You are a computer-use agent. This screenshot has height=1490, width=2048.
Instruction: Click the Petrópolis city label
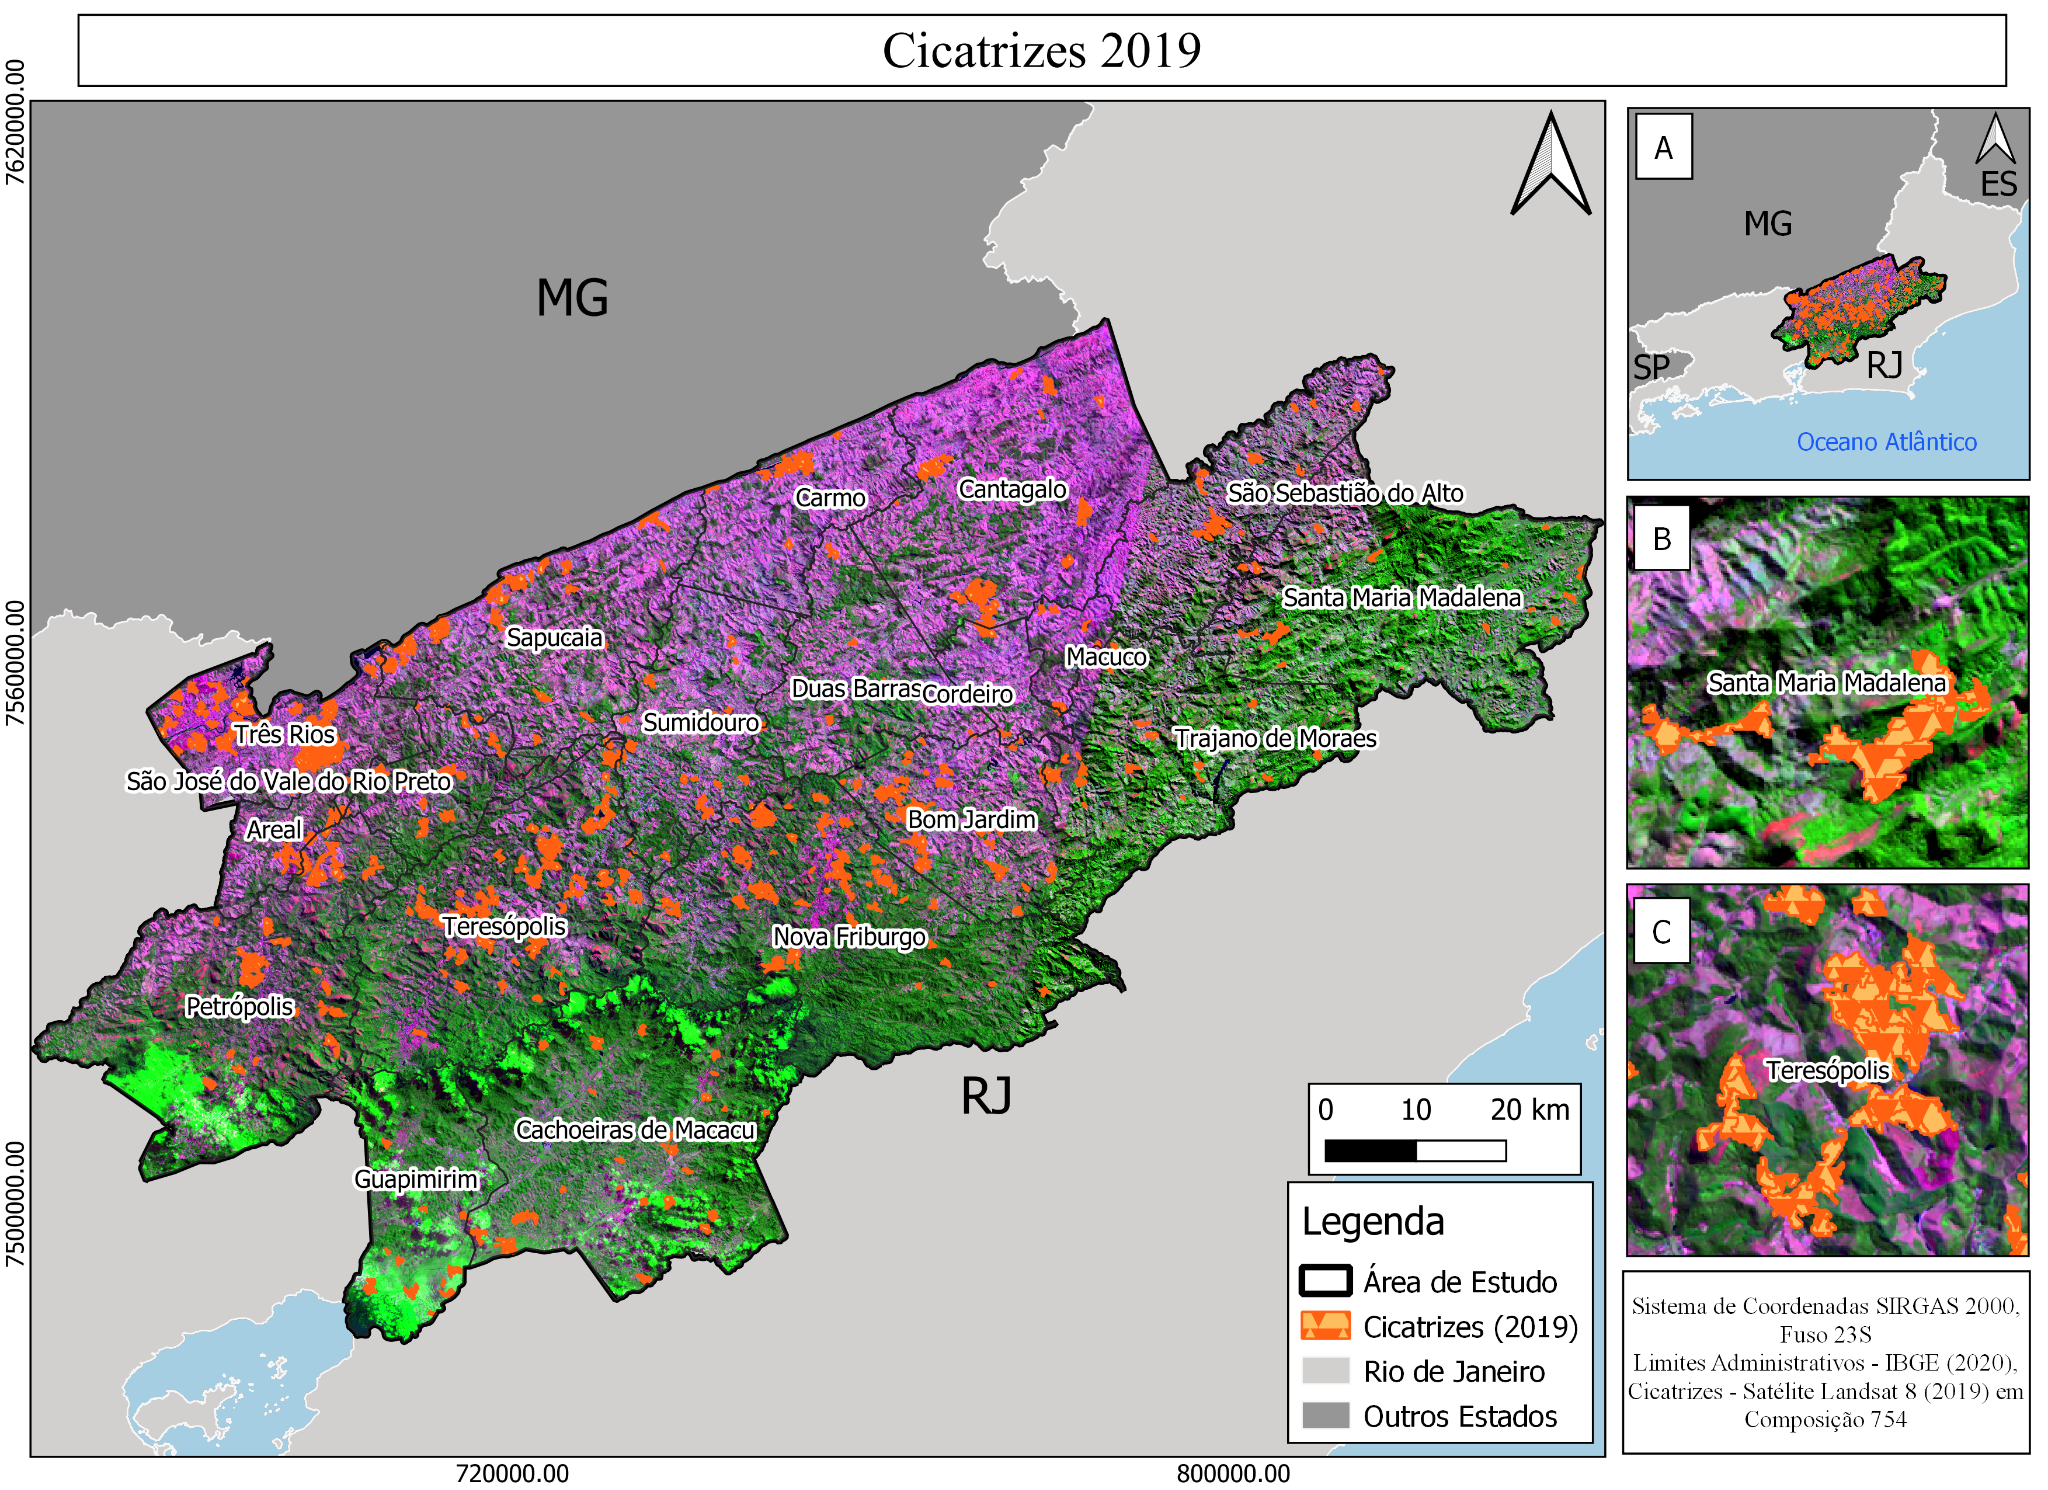(240, 1006)
